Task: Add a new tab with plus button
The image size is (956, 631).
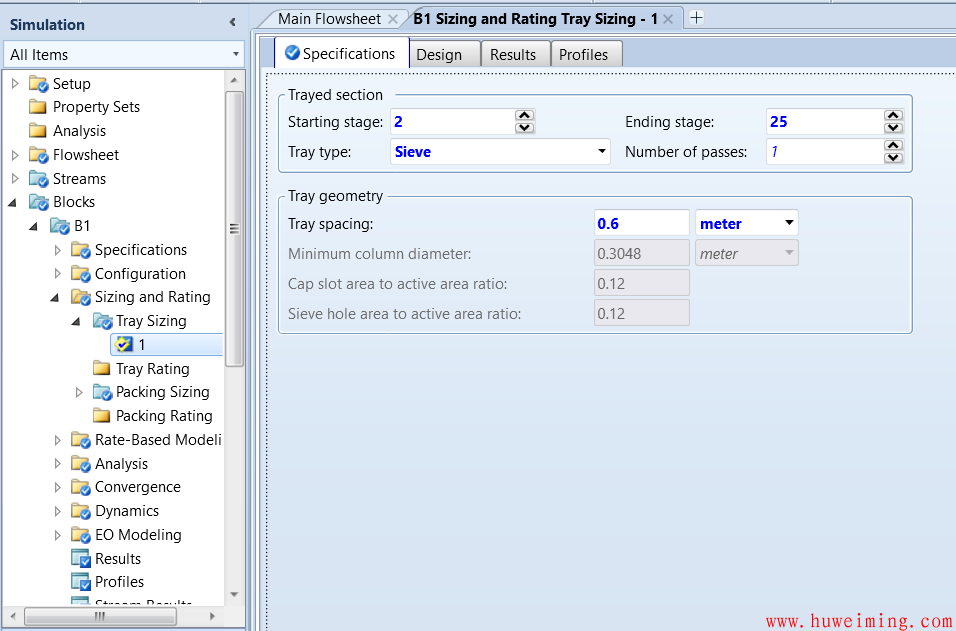Action: tap(697, 18)
